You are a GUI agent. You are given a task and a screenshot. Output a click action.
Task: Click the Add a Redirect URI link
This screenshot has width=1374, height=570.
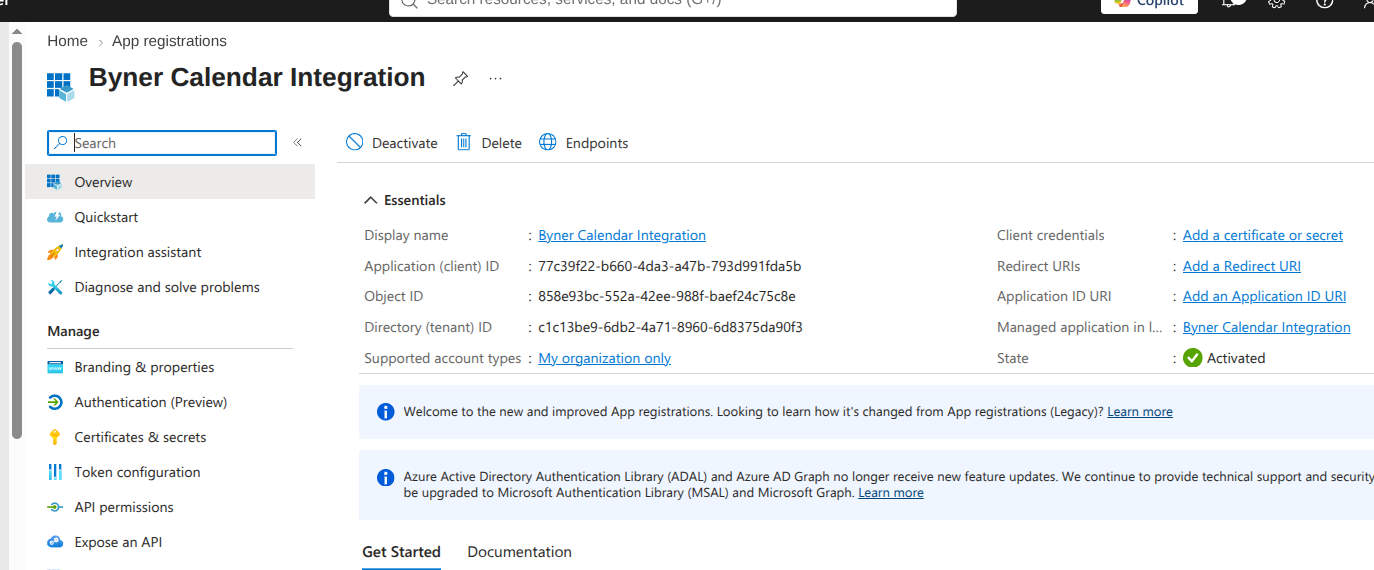[x=1242, y=266]
